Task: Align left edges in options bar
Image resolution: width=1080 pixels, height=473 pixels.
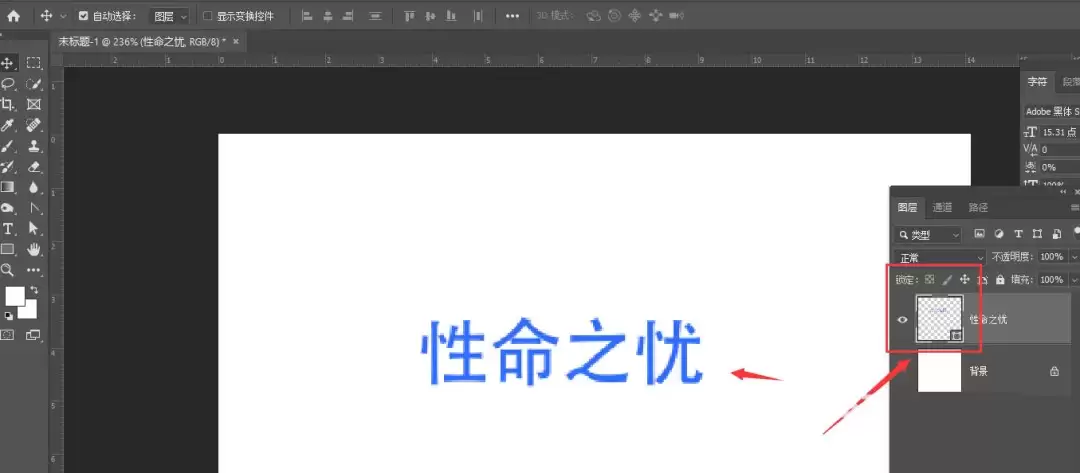Action: click(307, 16)
